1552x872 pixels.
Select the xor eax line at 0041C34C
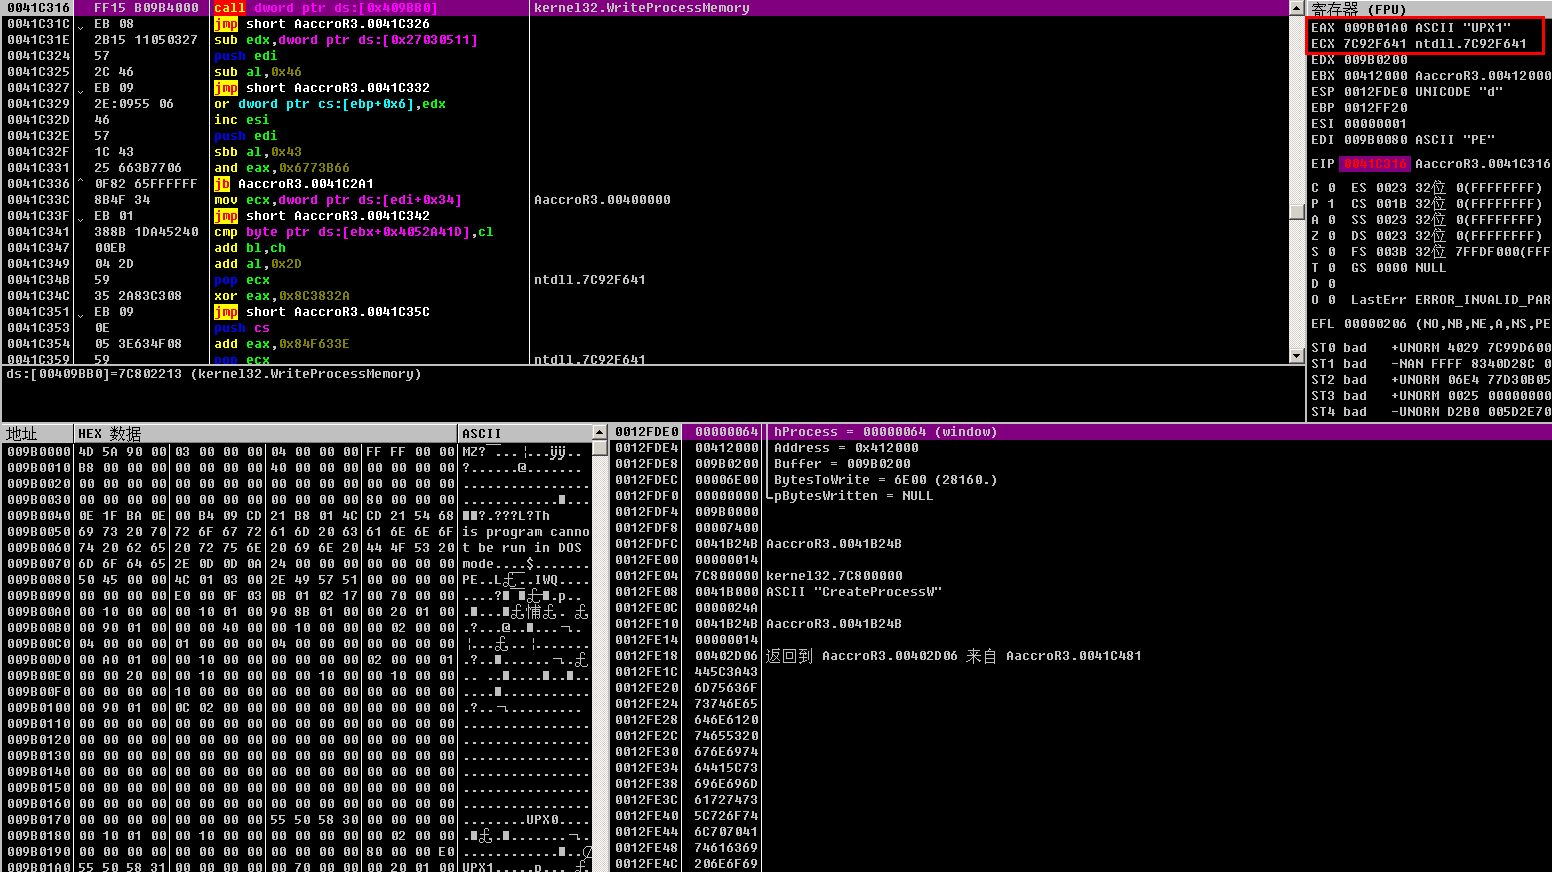tap(645, 296)
